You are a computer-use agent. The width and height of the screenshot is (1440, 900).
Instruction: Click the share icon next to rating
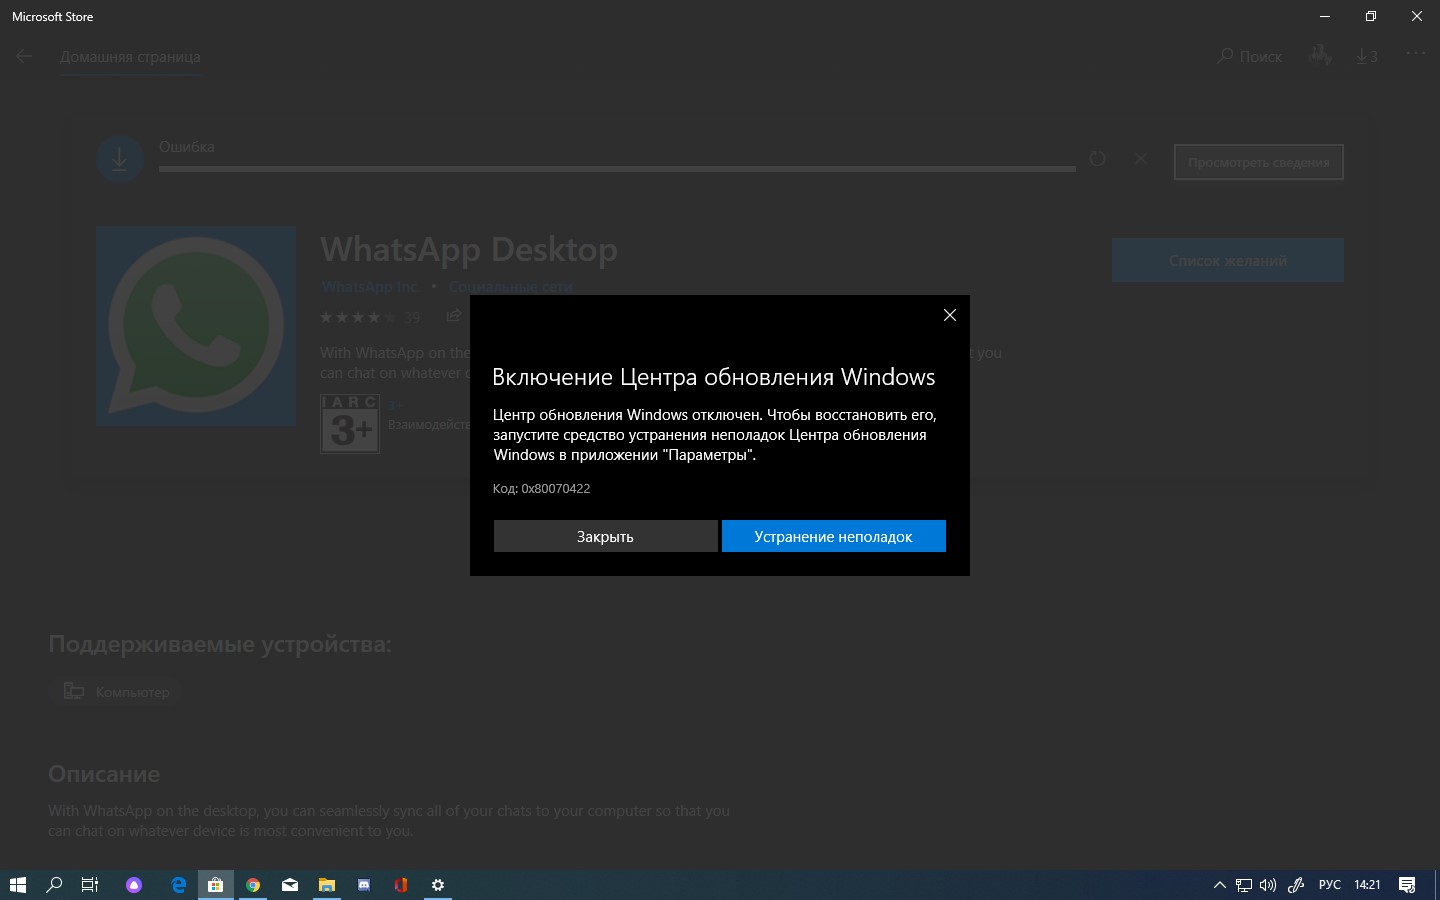pyautogui.click(x=454, y=316)
